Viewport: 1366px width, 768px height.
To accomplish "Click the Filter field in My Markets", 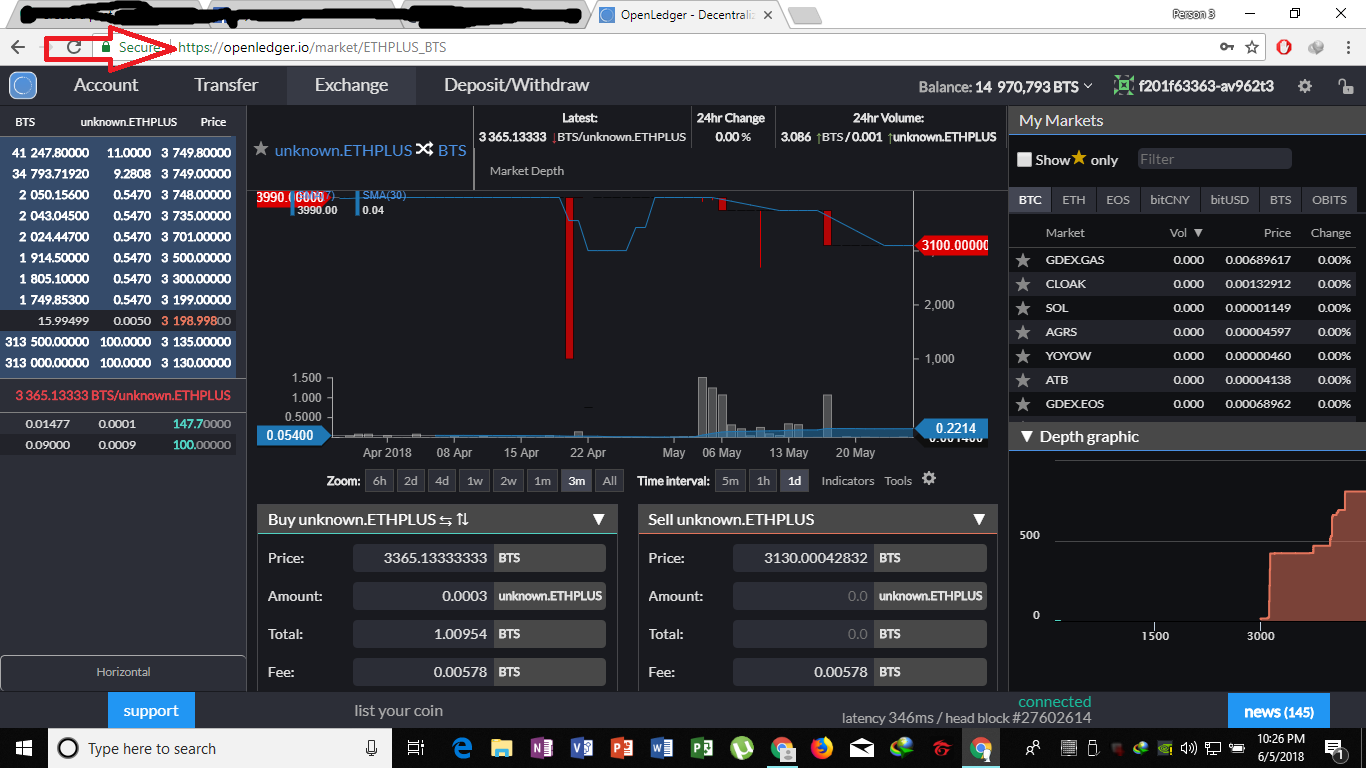I will (1214, 159).
